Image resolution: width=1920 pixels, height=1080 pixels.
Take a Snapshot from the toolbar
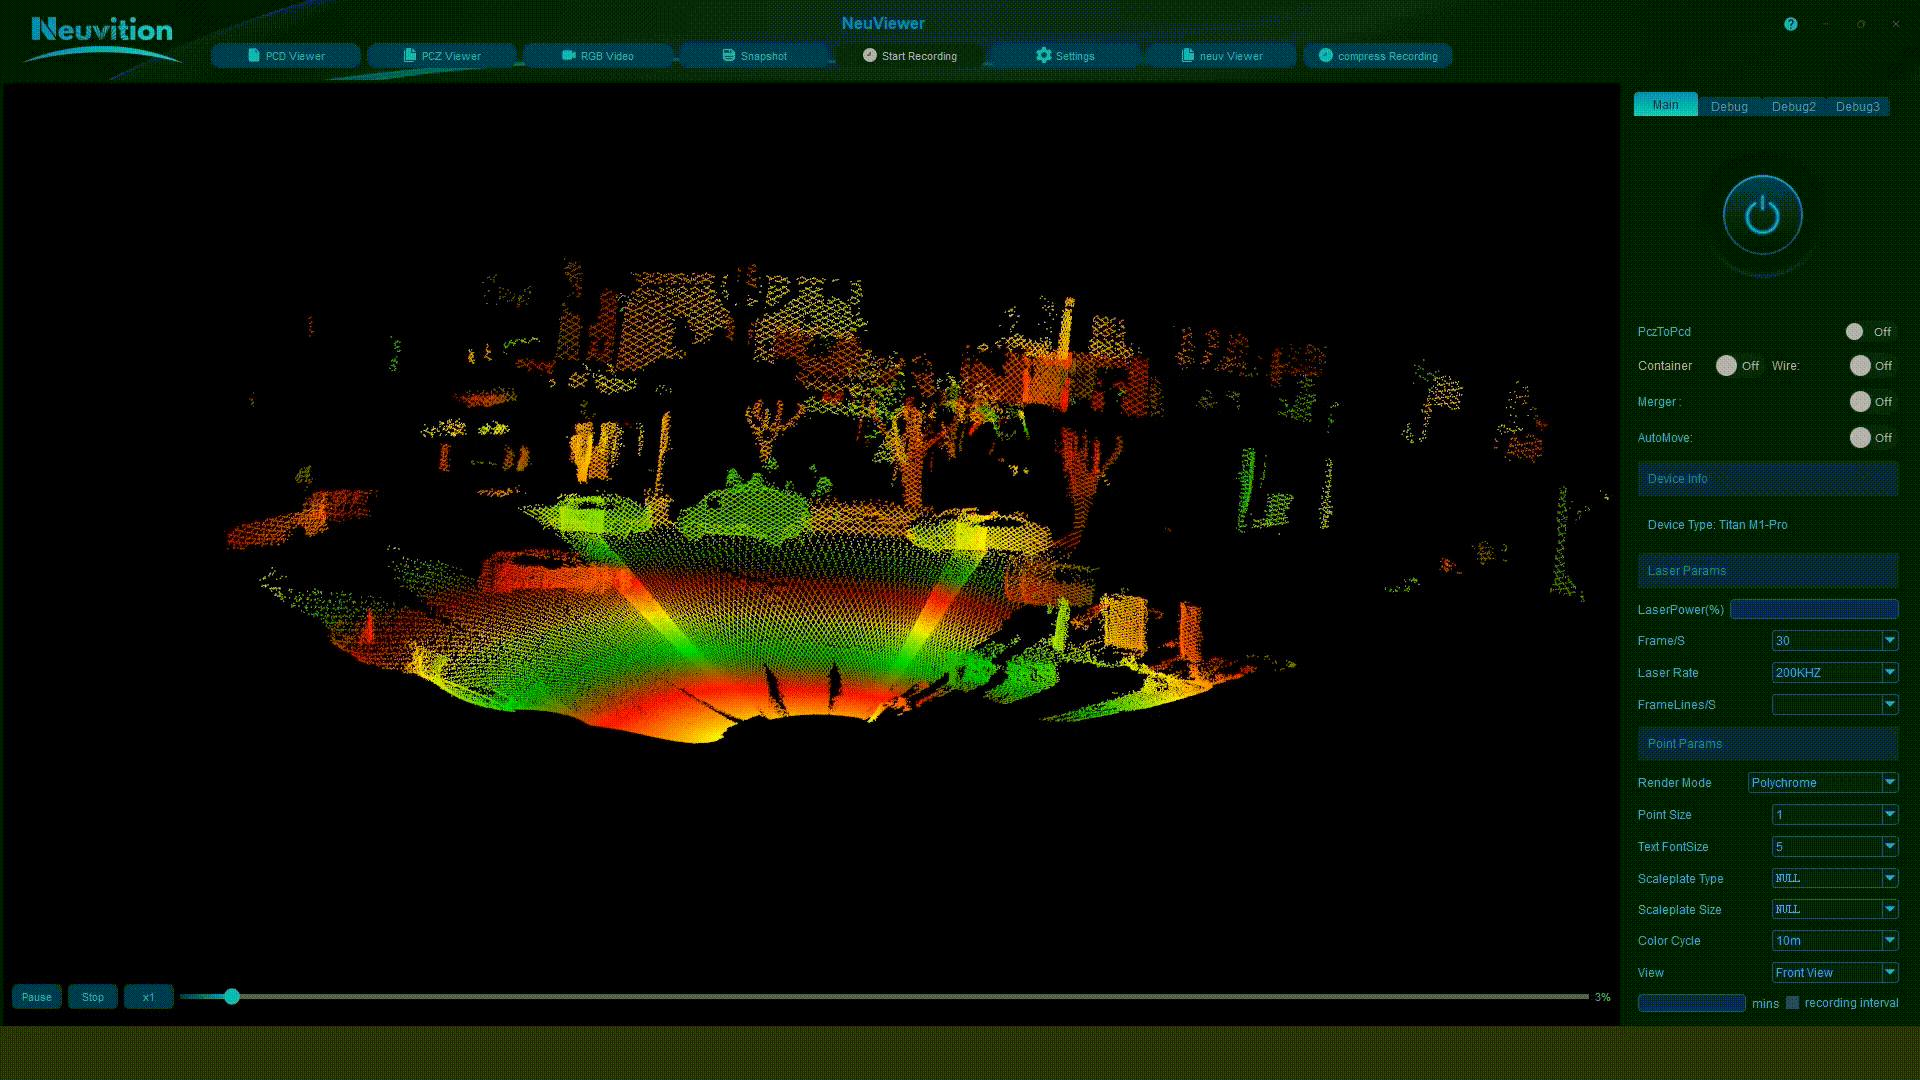(754, 56)
